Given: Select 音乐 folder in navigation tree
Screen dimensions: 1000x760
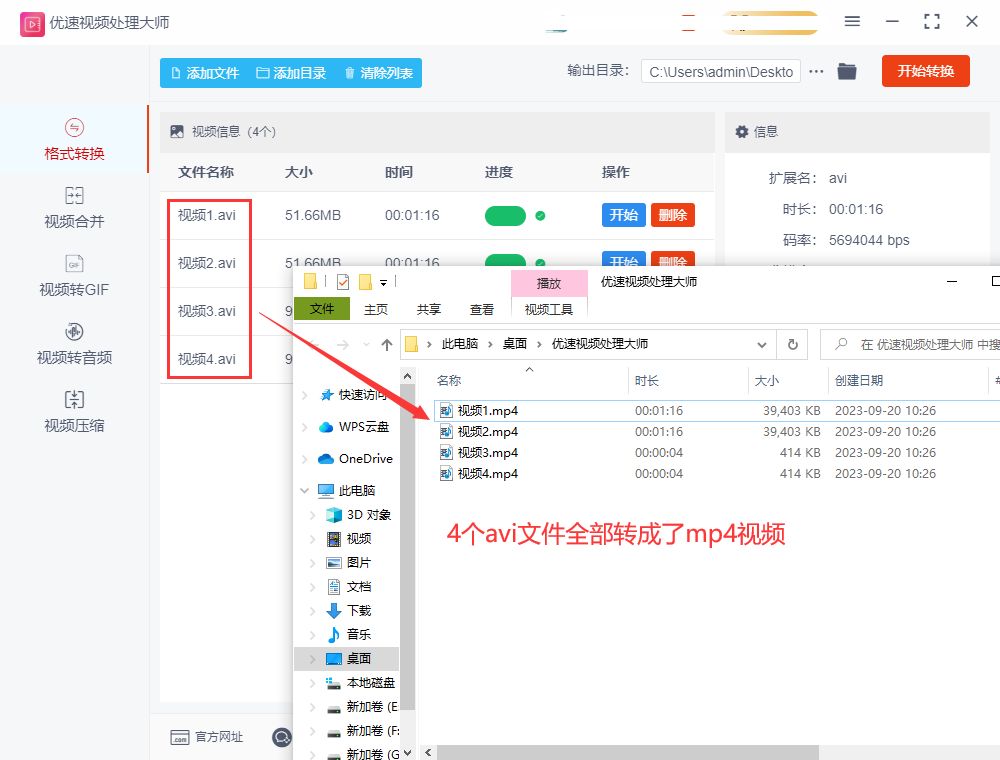Looking at the screenshot, I should tap(358, 634).
